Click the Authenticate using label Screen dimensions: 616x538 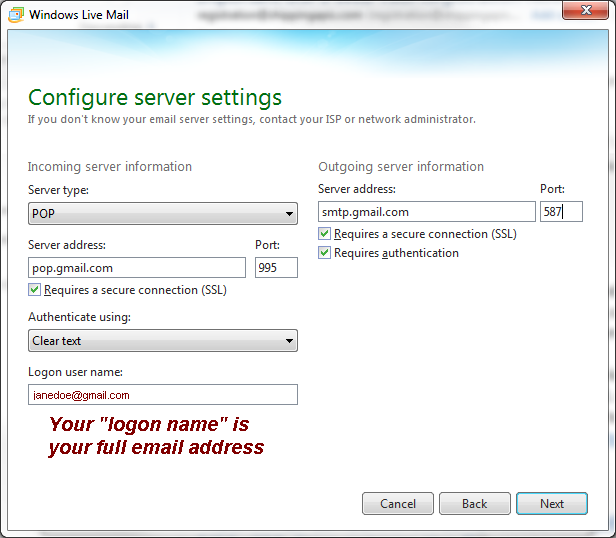(x=79, y=317)
